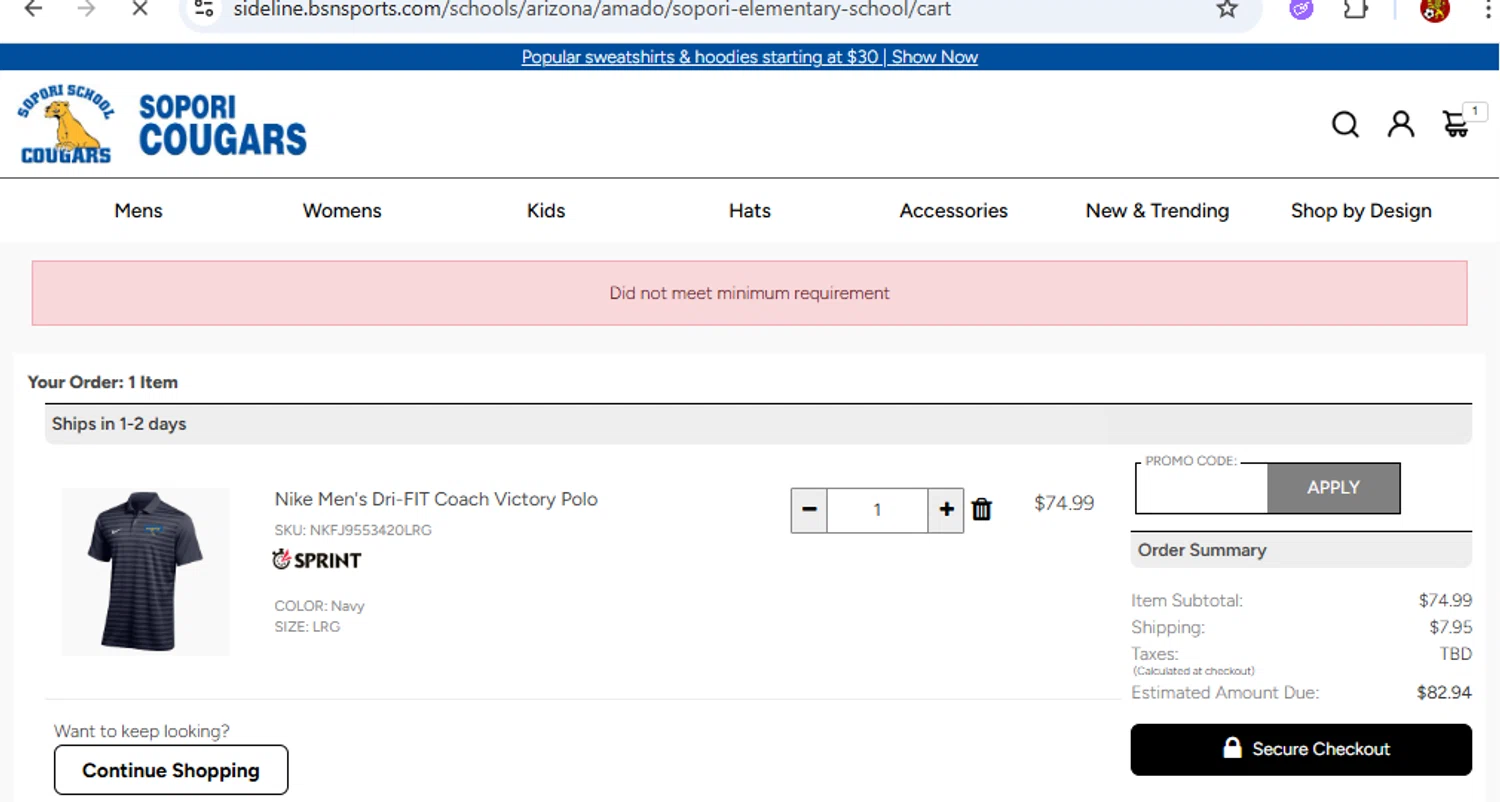This screenshot has height=802, width=1500.
Task: Increase polo quantity with plus button
Action: 946,510
